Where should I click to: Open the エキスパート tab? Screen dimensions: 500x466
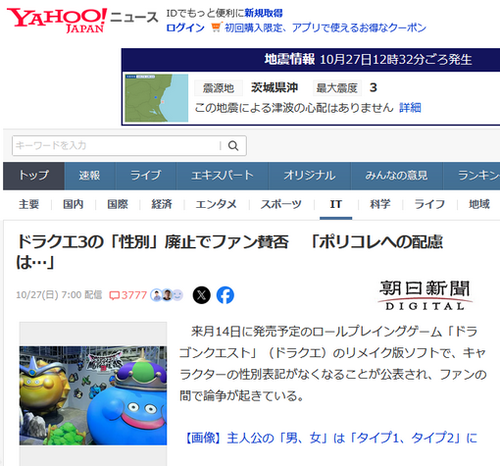(222, 176)
